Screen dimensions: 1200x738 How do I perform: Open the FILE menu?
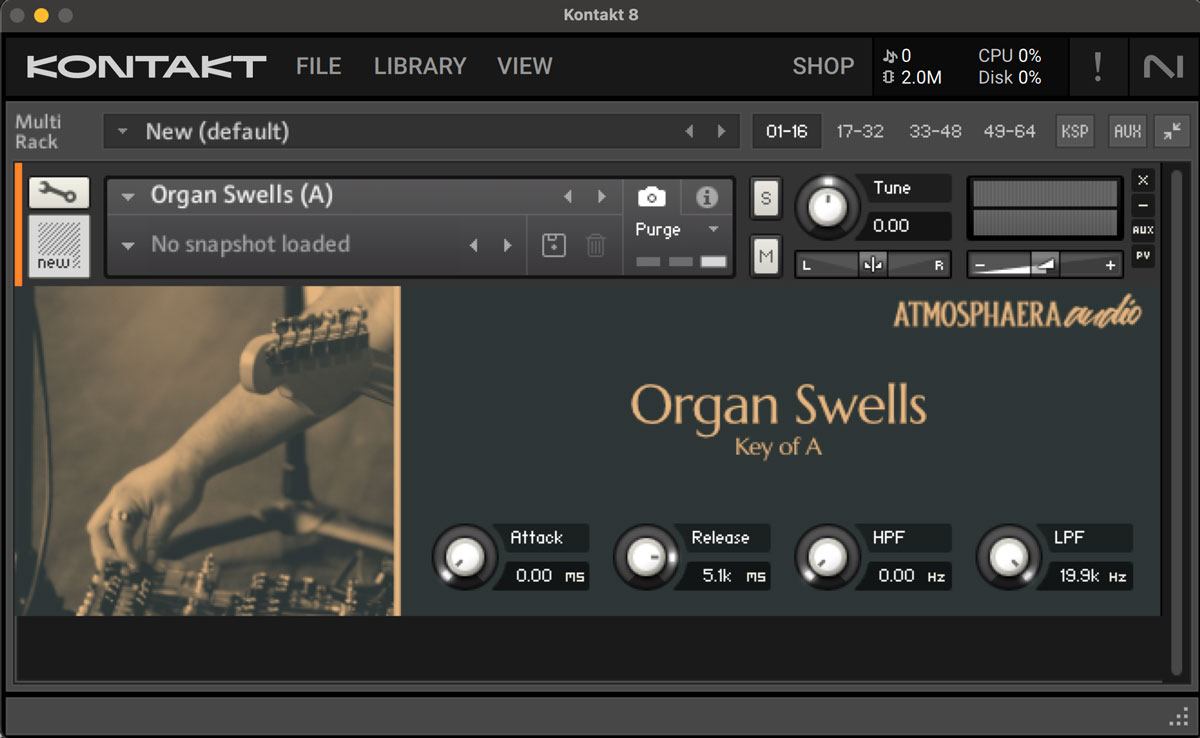coord(318,66)
